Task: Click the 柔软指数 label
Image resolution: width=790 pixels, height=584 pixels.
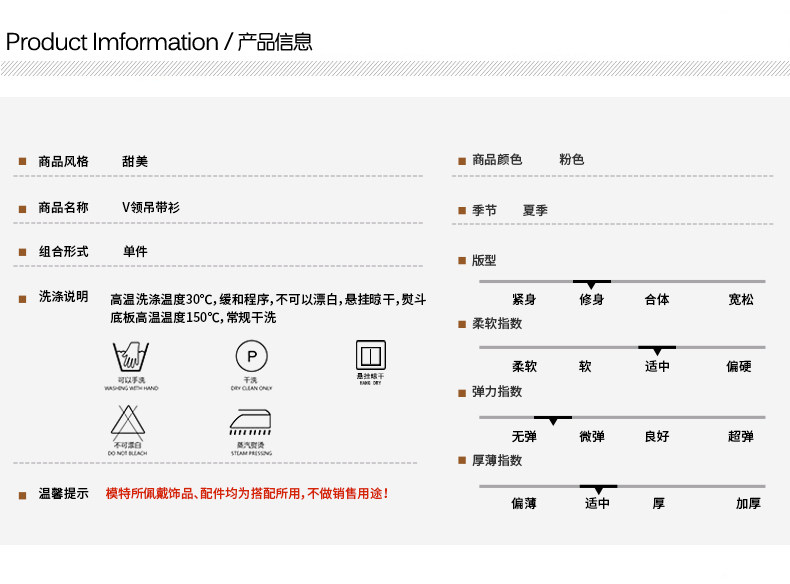Action: tap(497, 323)
